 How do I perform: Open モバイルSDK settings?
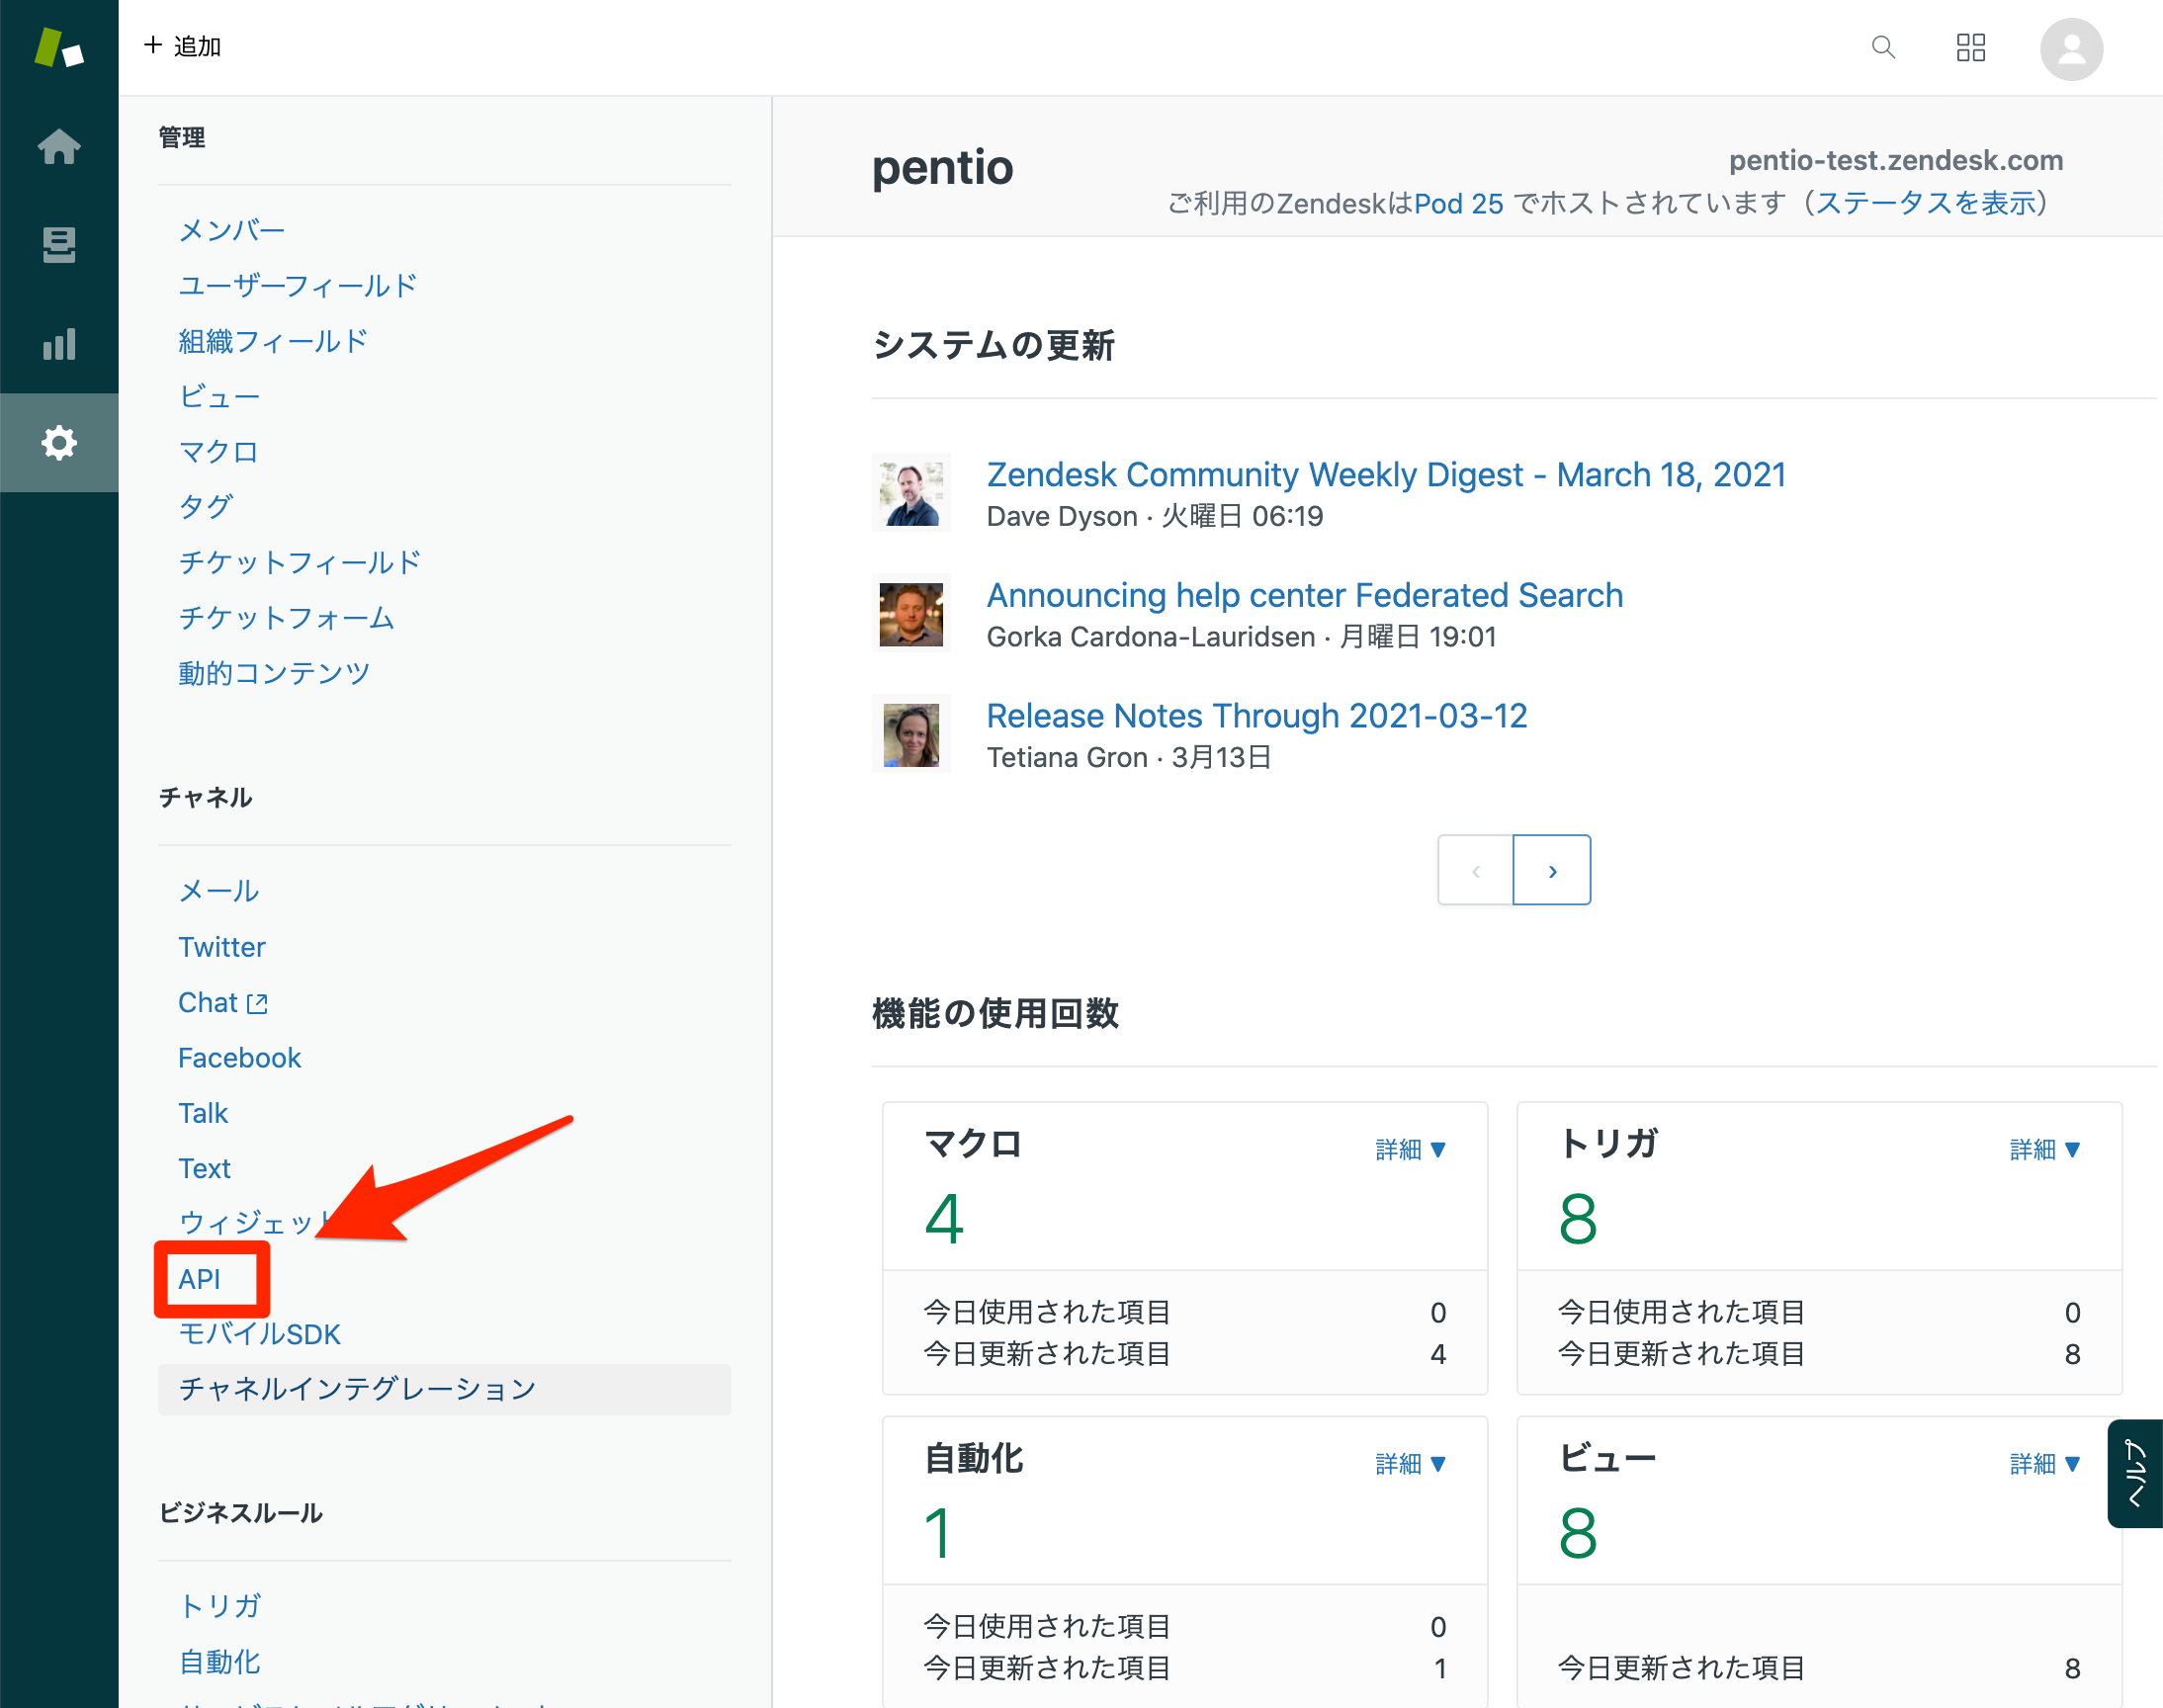click(259, 1334)
